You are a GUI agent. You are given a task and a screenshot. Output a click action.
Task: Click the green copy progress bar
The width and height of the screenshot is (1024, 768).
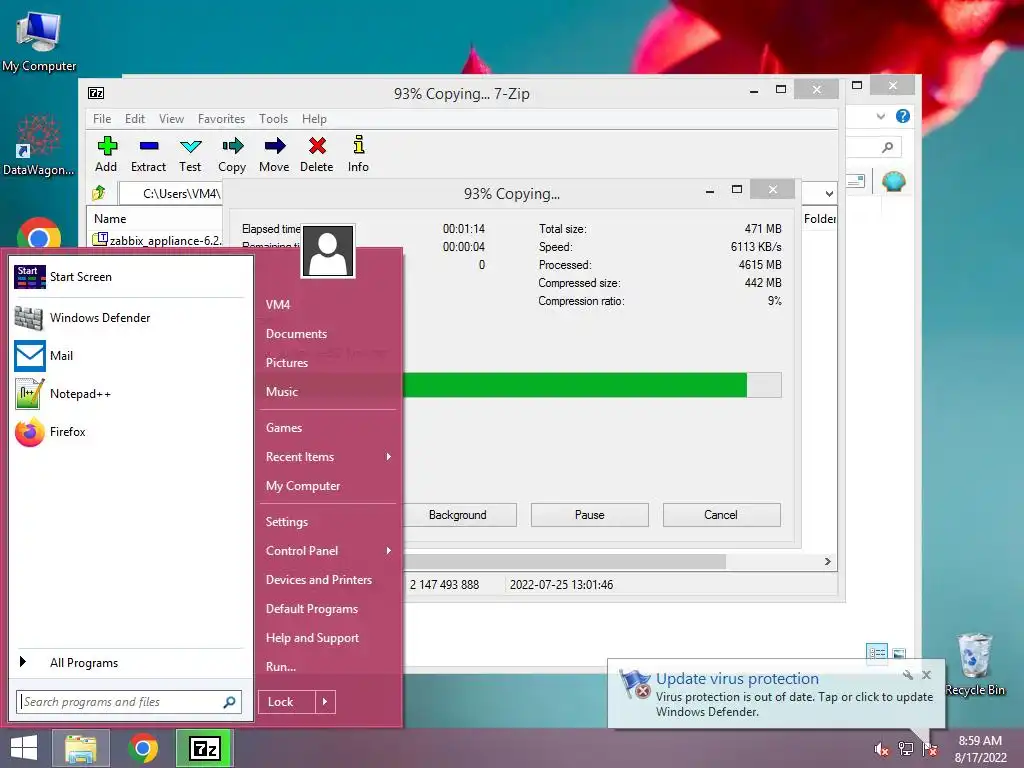pos(575,385)
